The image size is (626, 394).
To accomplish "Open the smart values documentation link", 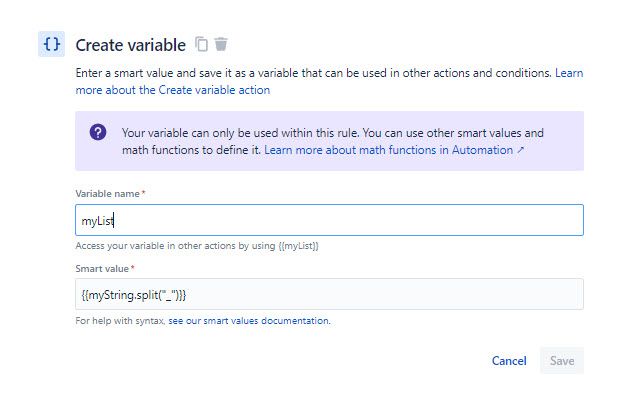I will coord(249,321).
